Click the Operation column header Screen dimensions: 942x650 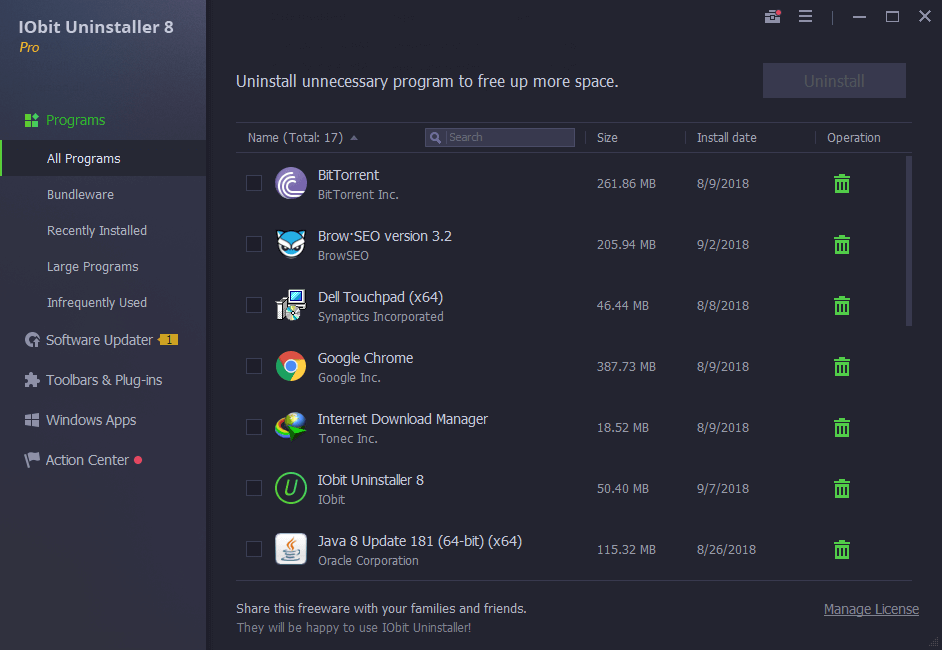(853, 138)
